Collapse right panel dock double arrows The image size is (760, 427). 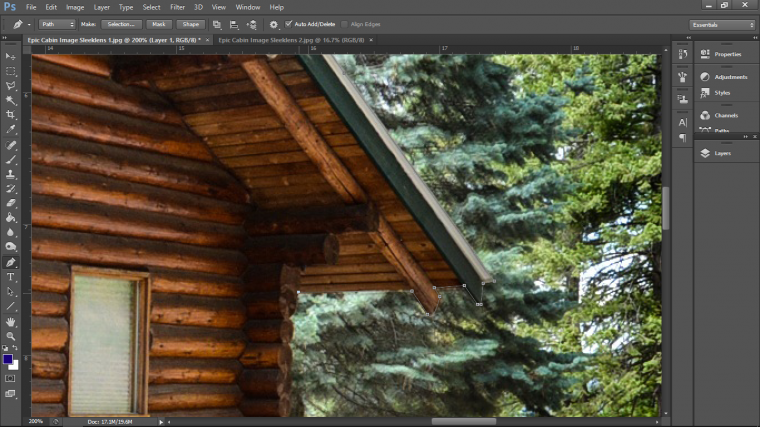[755, 37]
